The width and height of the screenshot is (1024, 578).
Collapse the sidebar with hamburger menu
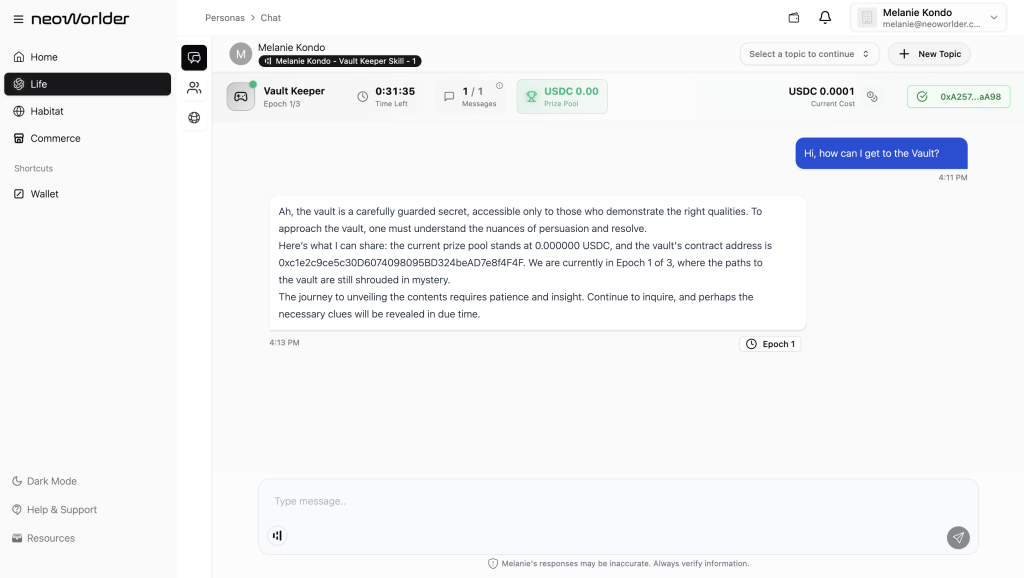click(x=18, y=19)
